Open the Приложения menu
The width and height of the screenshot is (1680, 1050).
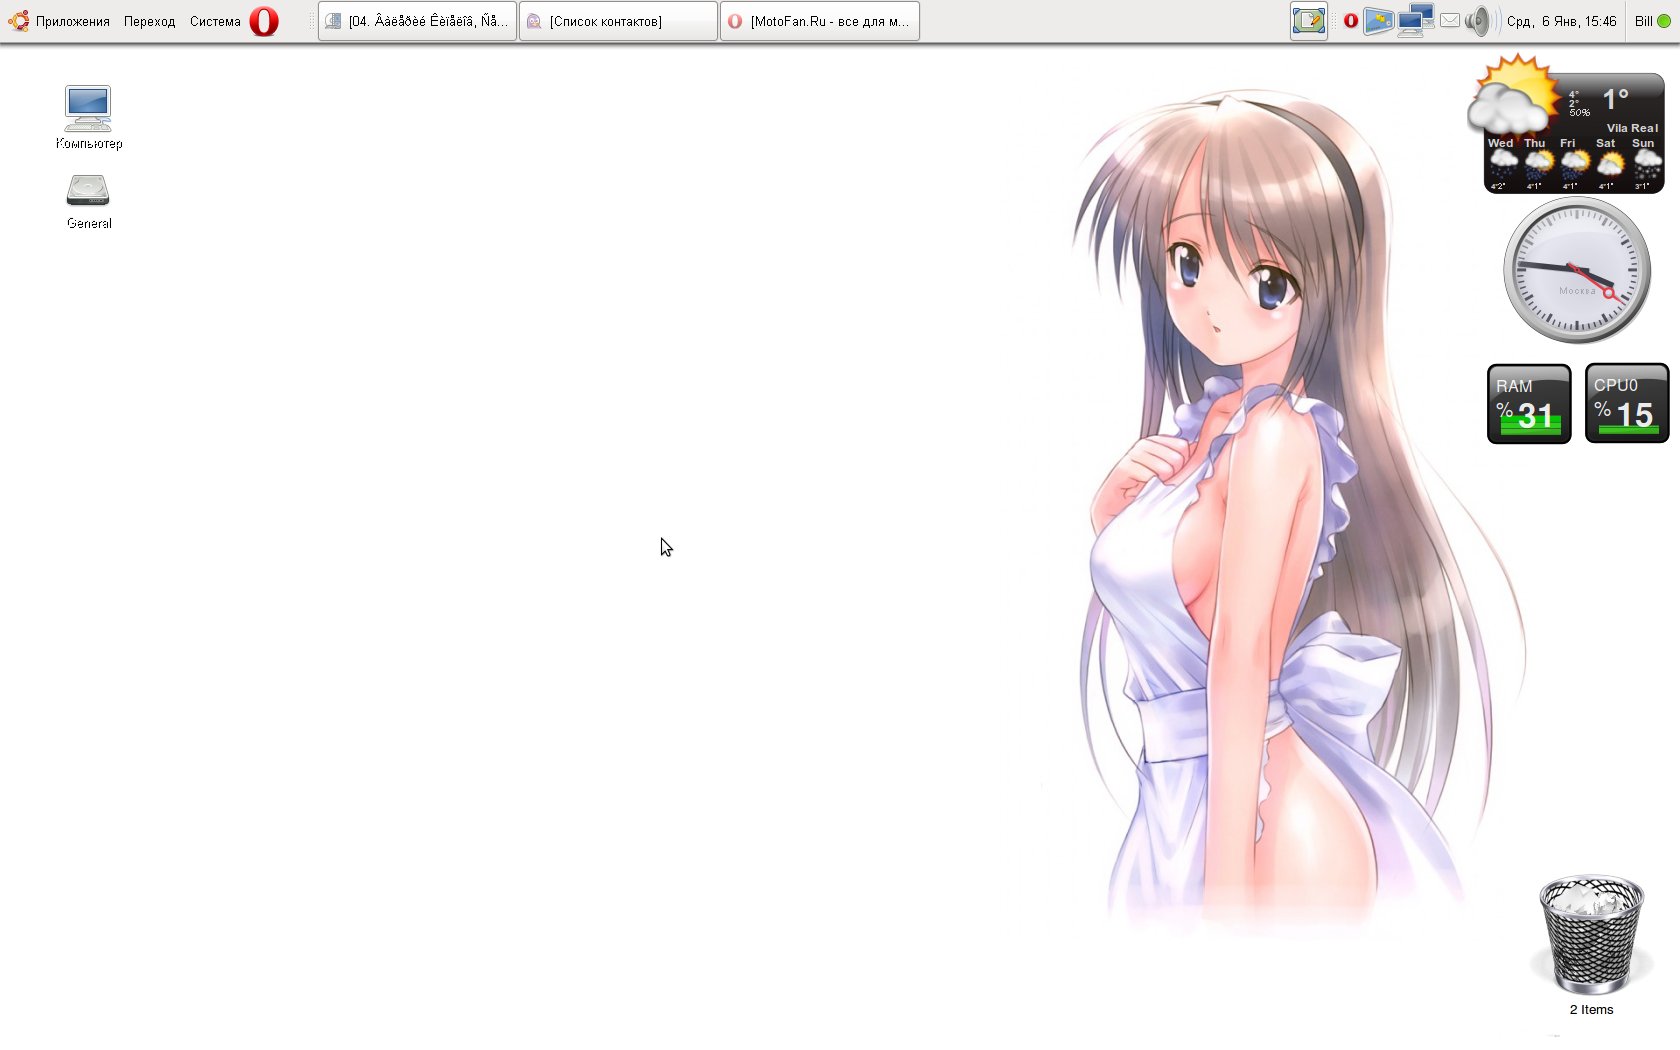click(60, 21)
